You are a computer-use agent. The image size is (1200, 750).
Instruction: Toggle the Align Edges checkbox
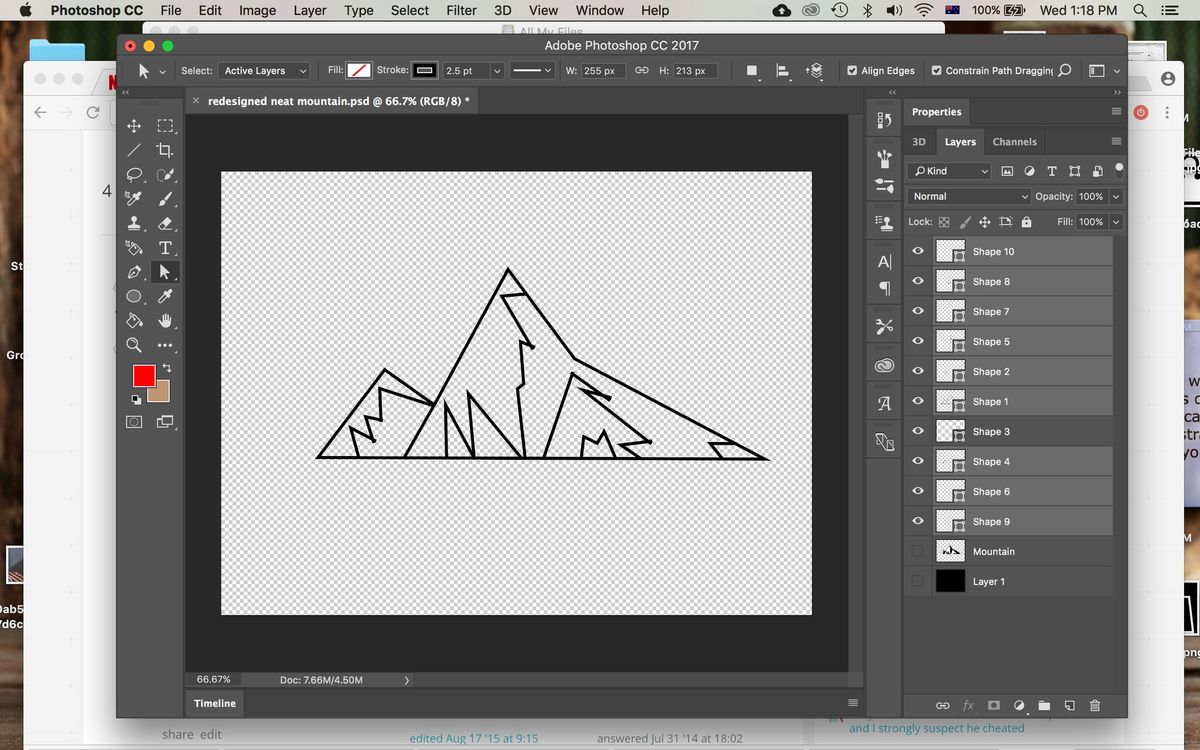click(x=852, y=71)
